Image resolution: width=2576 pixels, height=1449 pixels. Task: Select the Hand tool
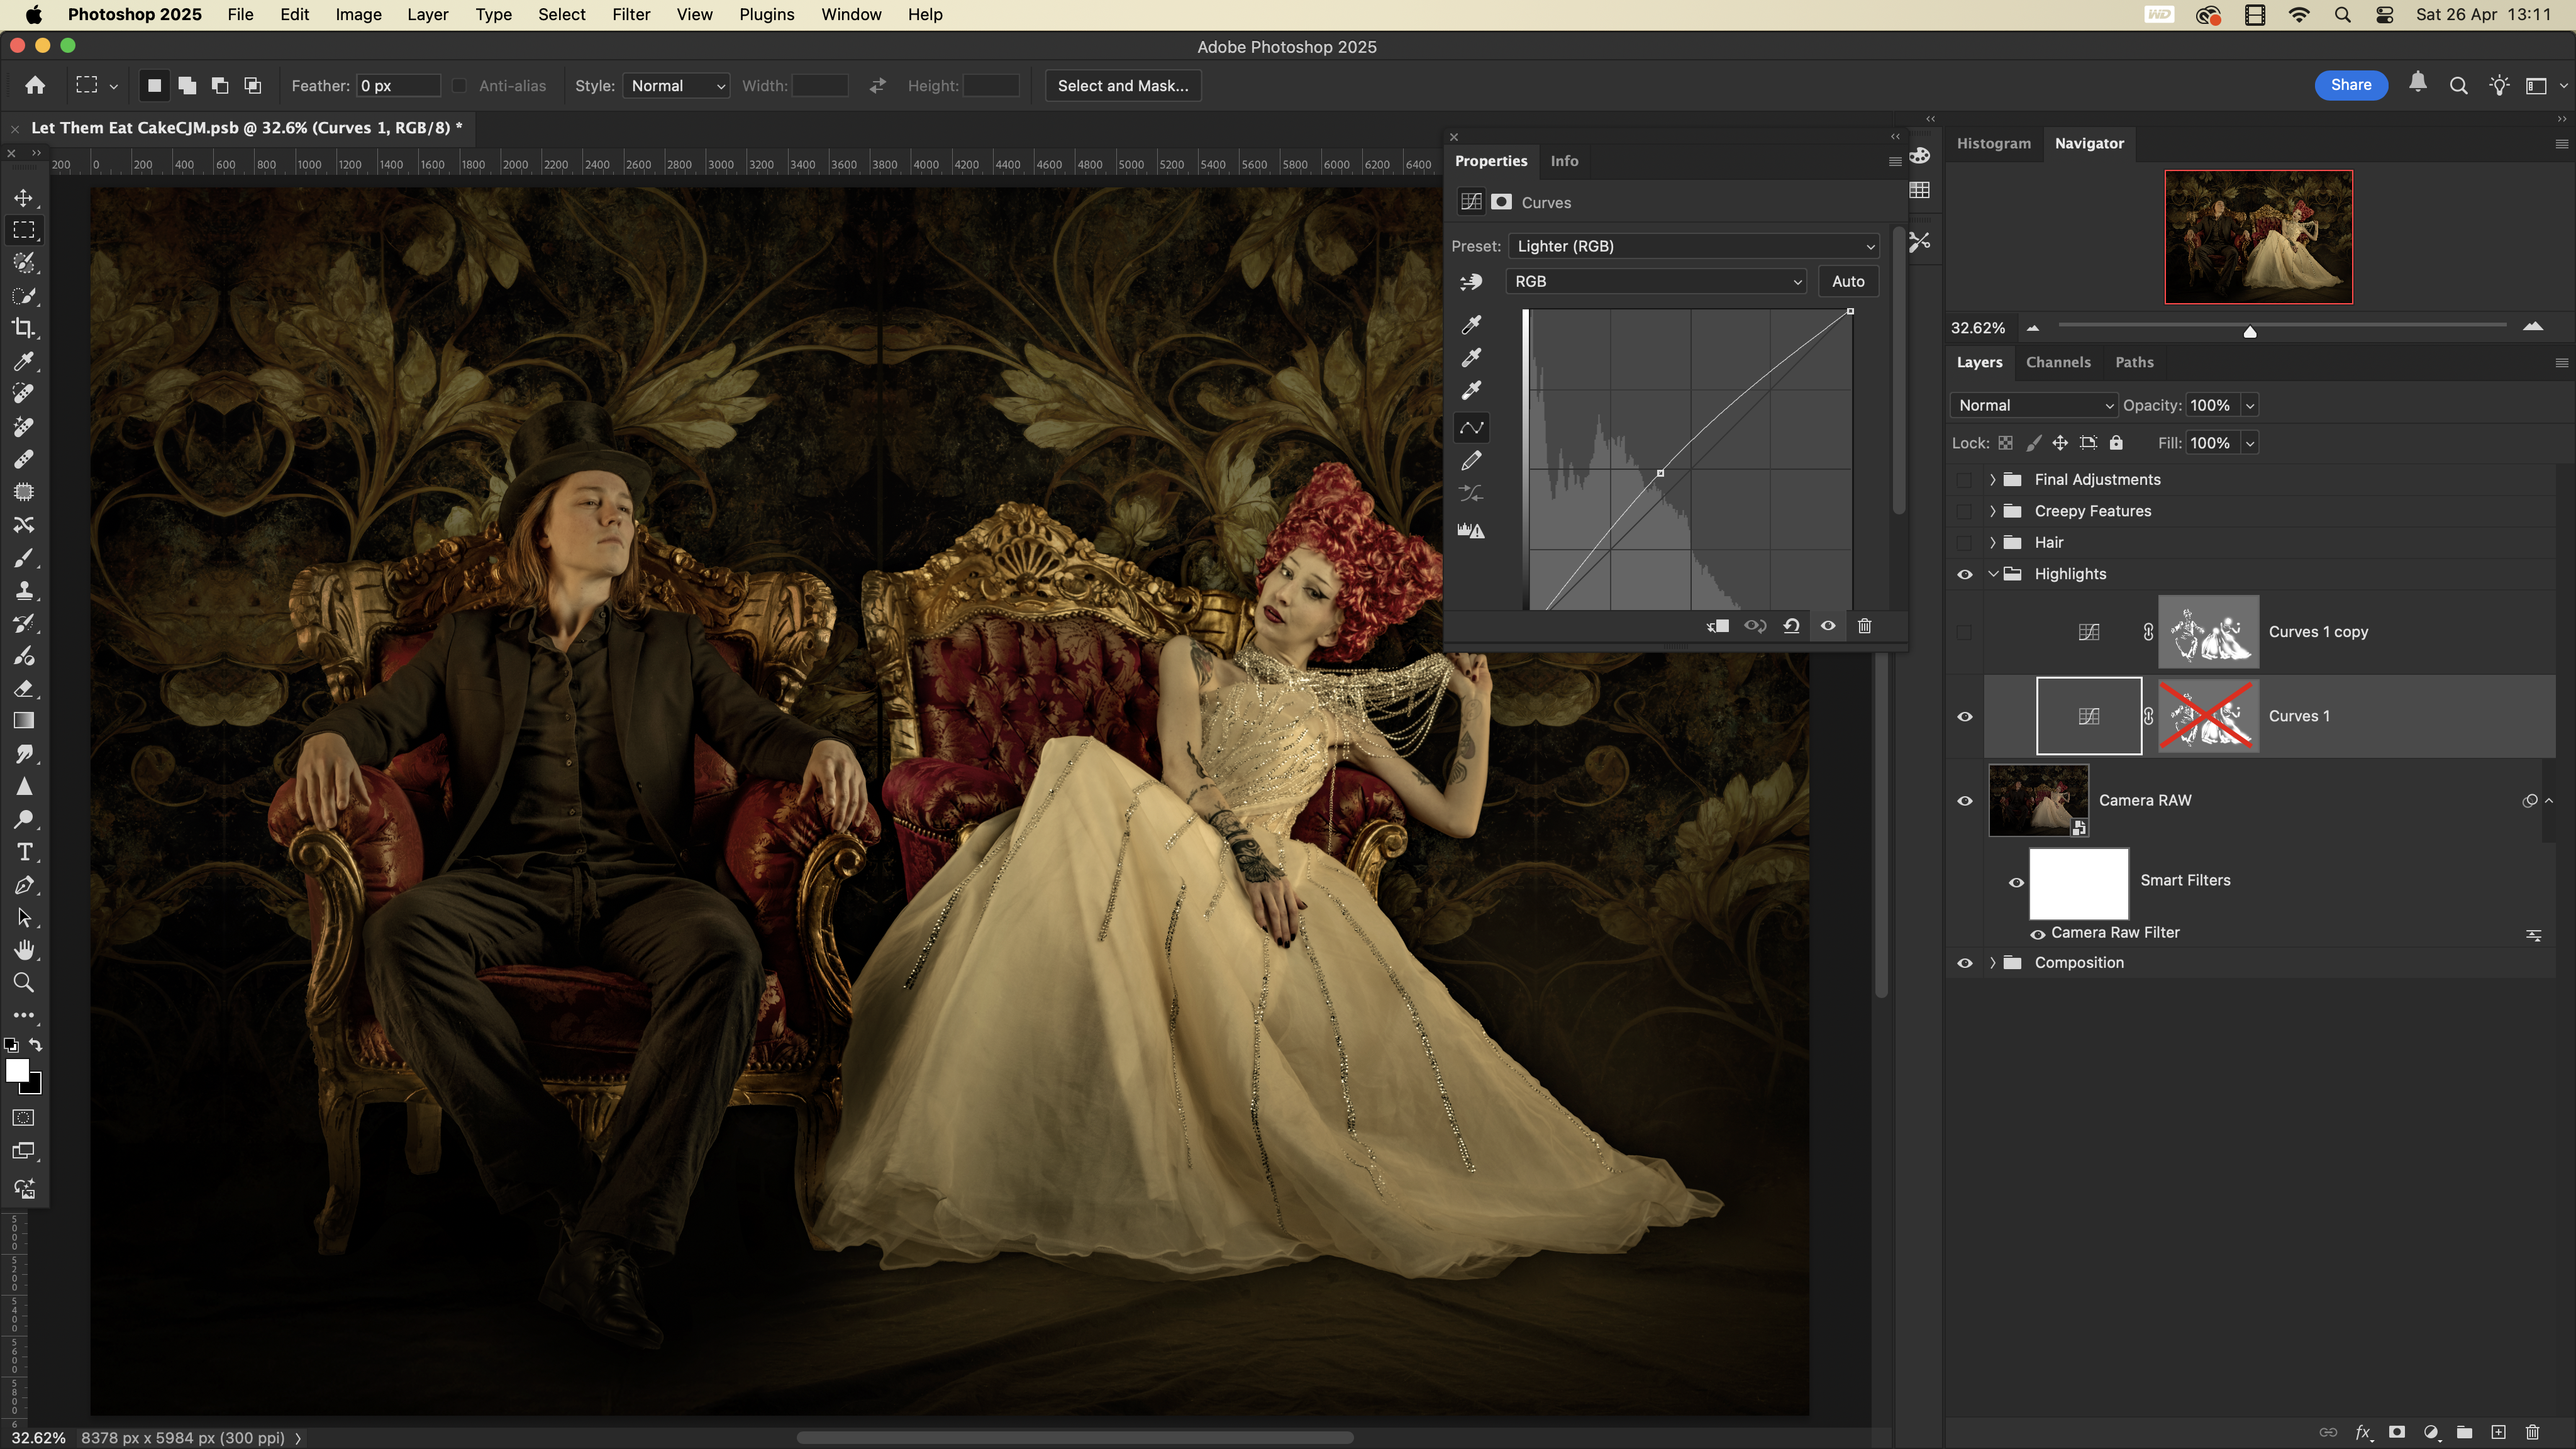[x=24, y=950]
